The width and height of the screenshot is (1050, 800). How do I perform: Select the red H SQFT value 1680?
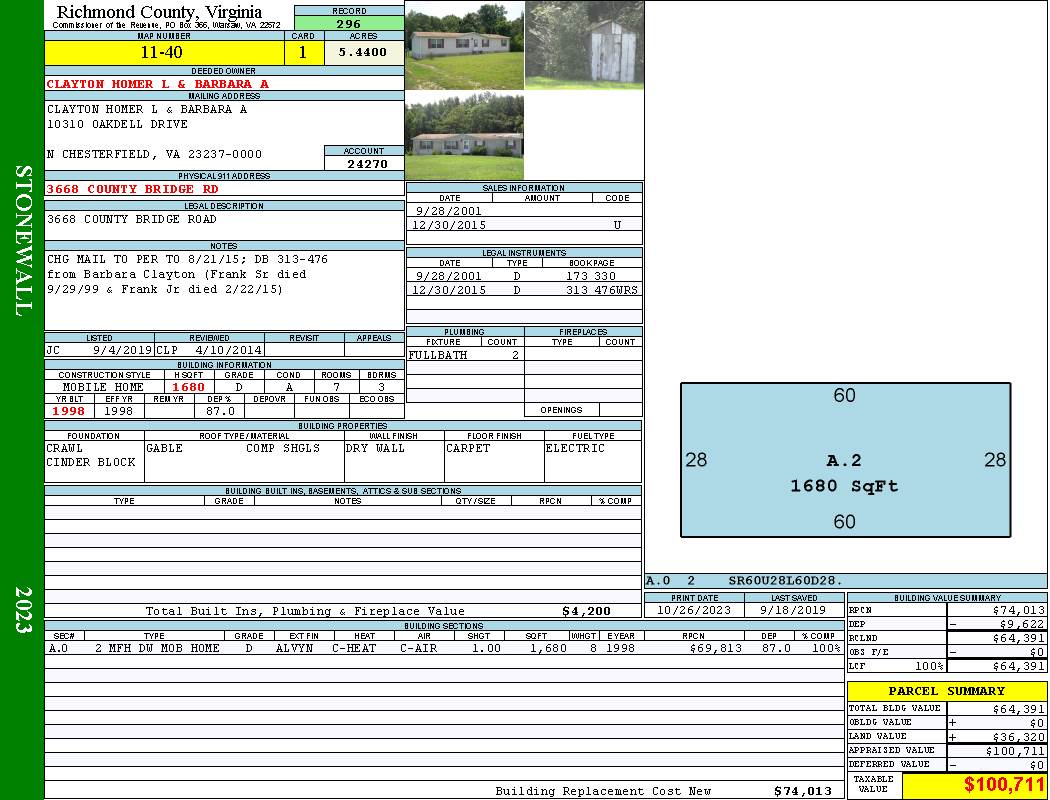188,387
